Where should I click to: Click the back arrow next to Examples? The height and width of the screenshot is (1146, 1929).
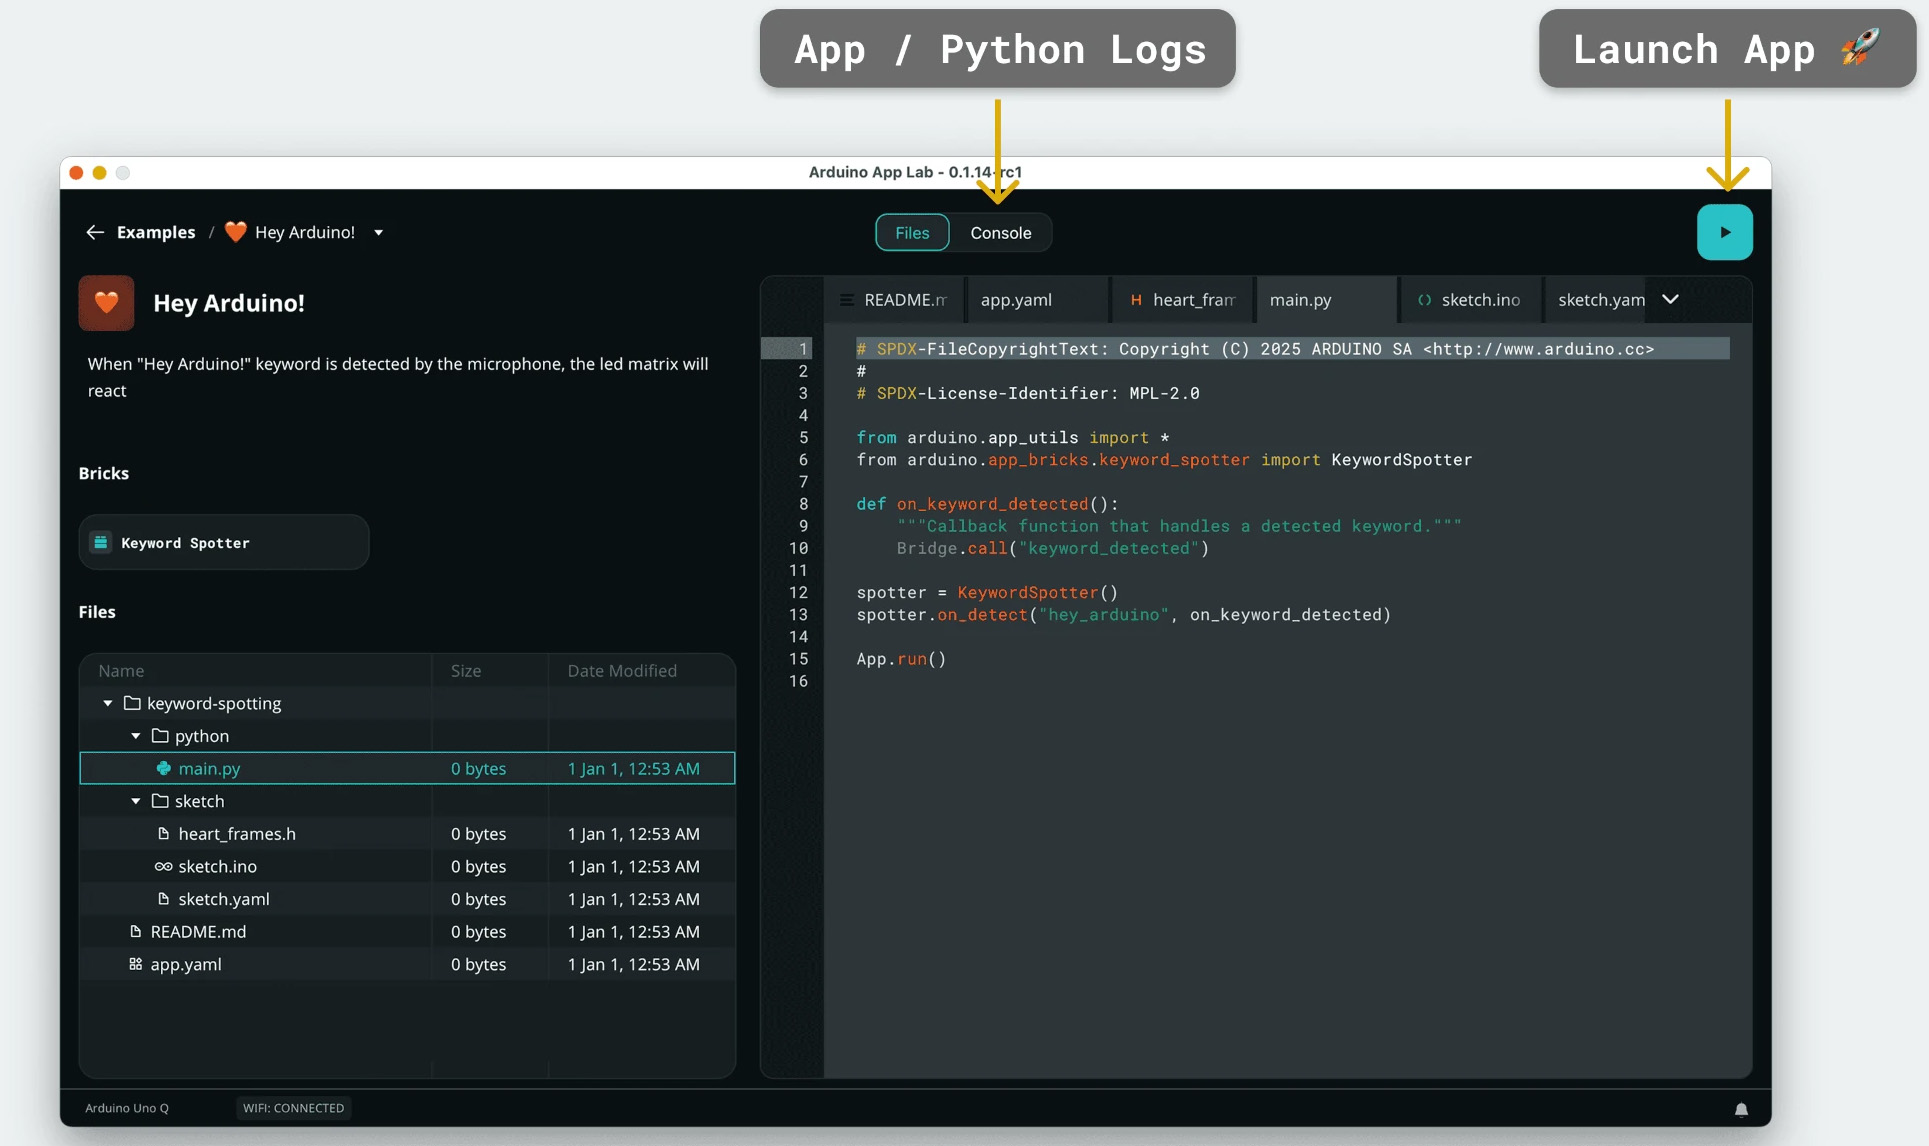(x=95, y=232)
